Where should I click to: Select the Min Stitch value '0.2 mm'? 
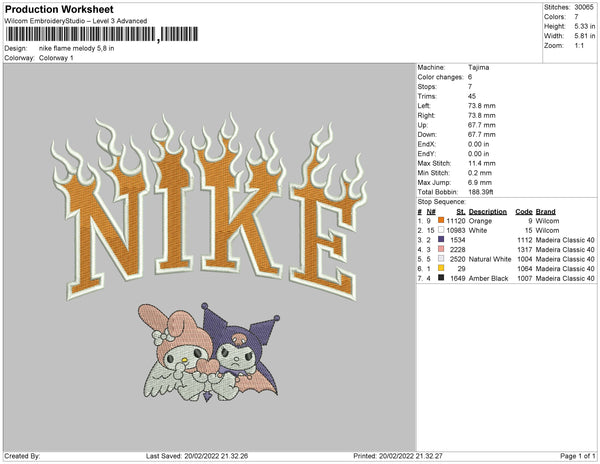pos(480,173)
